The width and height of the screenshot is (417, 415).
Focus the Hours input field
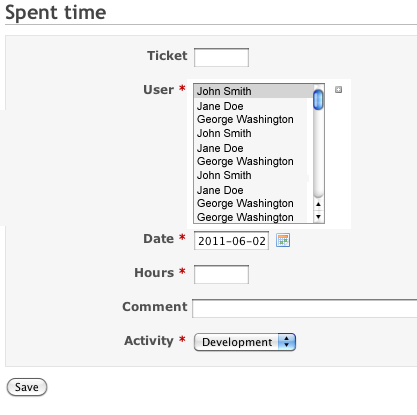[x=221, y=274]
